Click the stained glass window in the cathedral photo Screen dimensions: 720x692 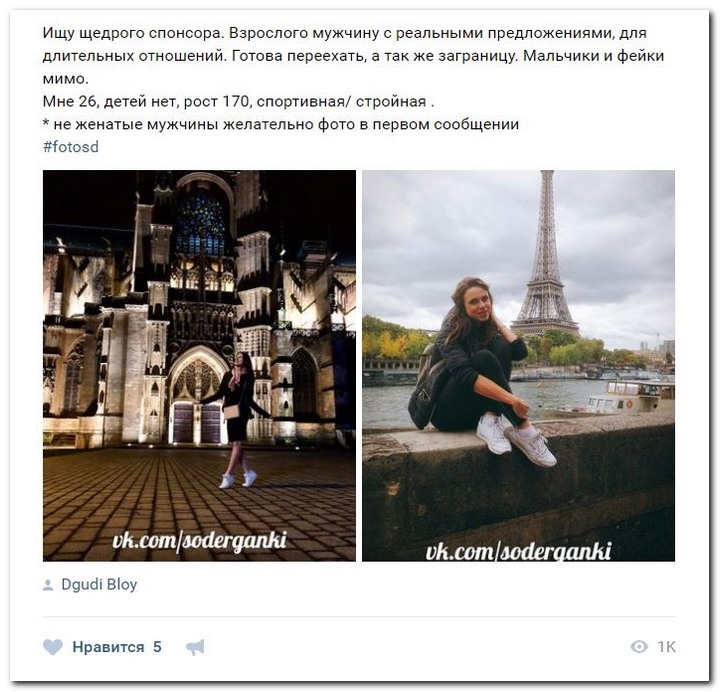(x=201, y=225)
